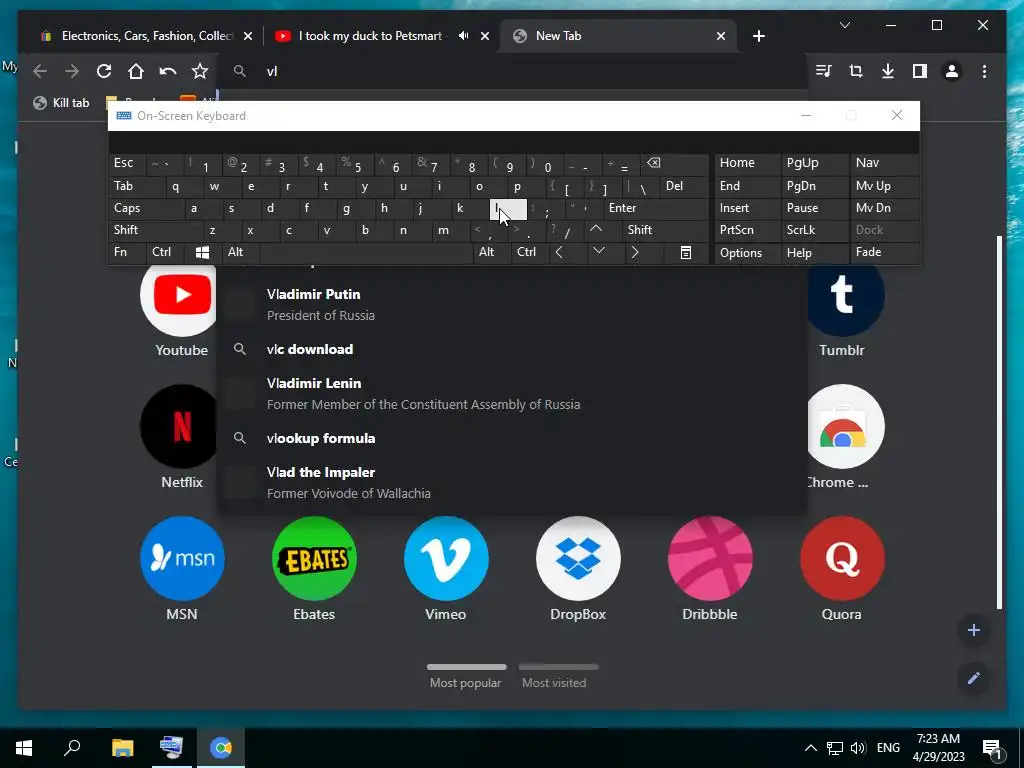Image resolution: width=1024 pixels, height=768 pixels.
Task: Close the I took my duck tab
Action: [485, 36]
